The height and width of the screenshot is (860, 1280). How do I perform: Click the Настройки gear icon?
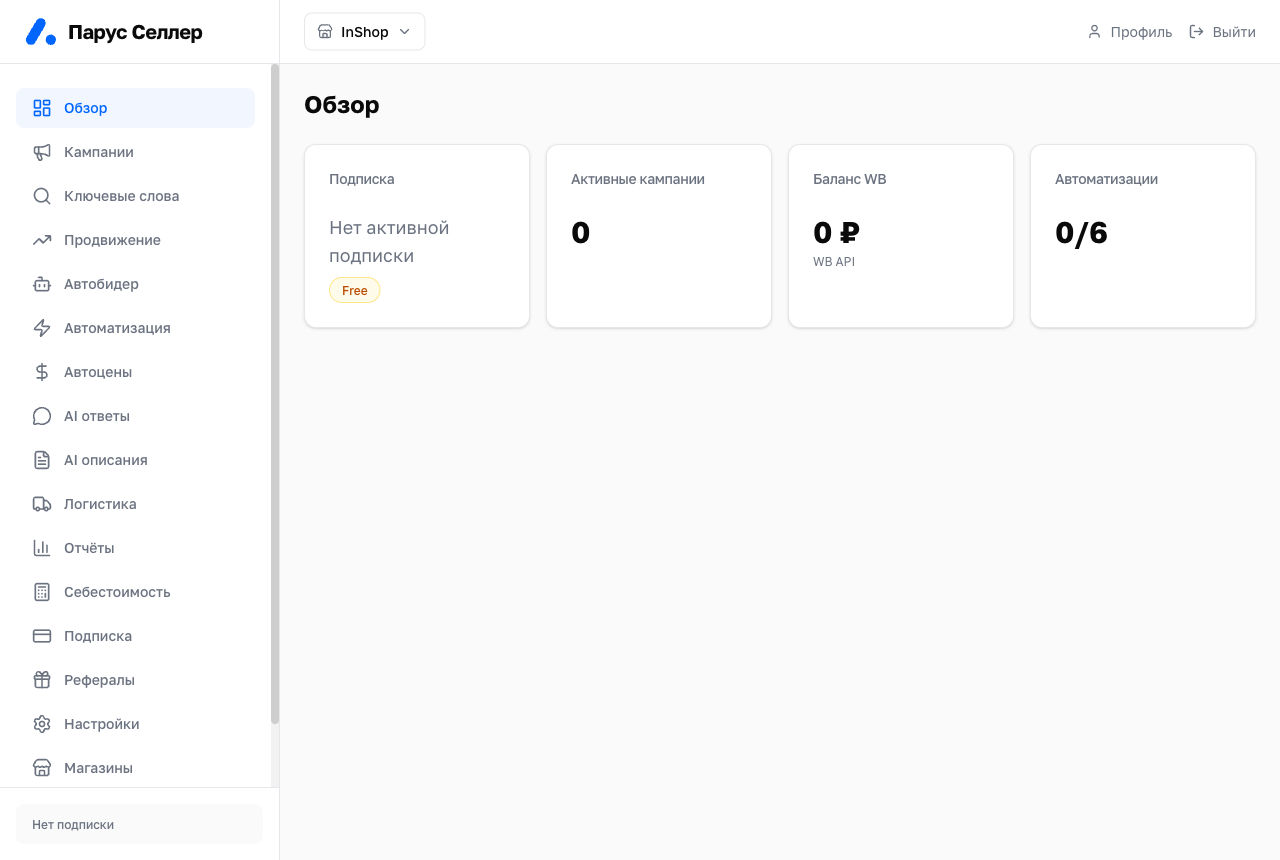pyautogui.click(x=42, y=724)
